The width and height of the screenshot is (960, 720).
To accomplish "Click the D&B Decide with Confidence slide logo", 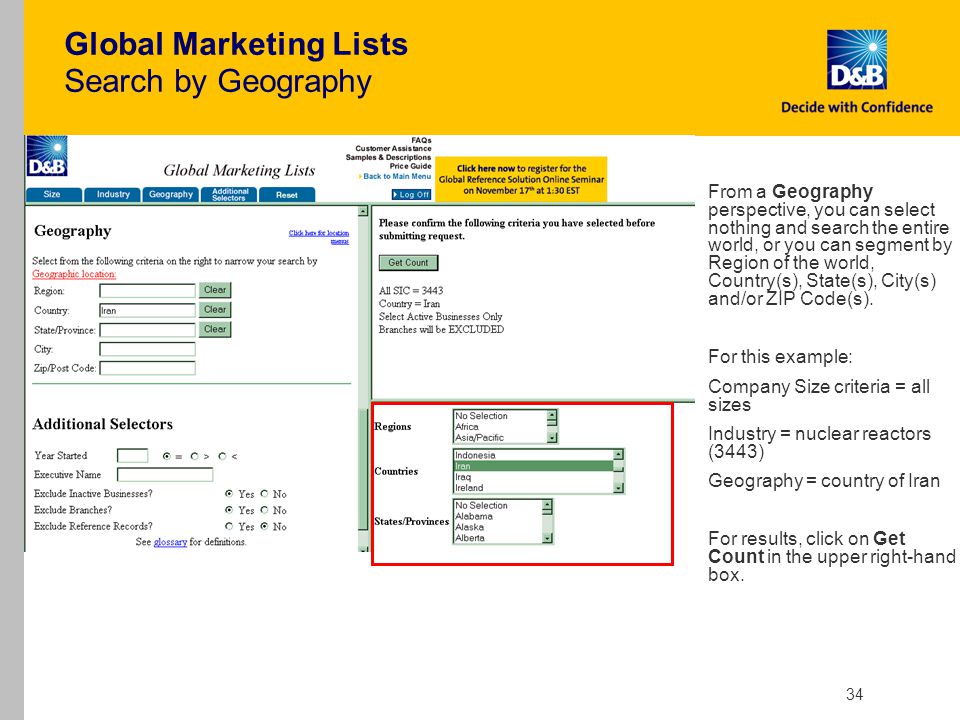I will click(857, 72).
